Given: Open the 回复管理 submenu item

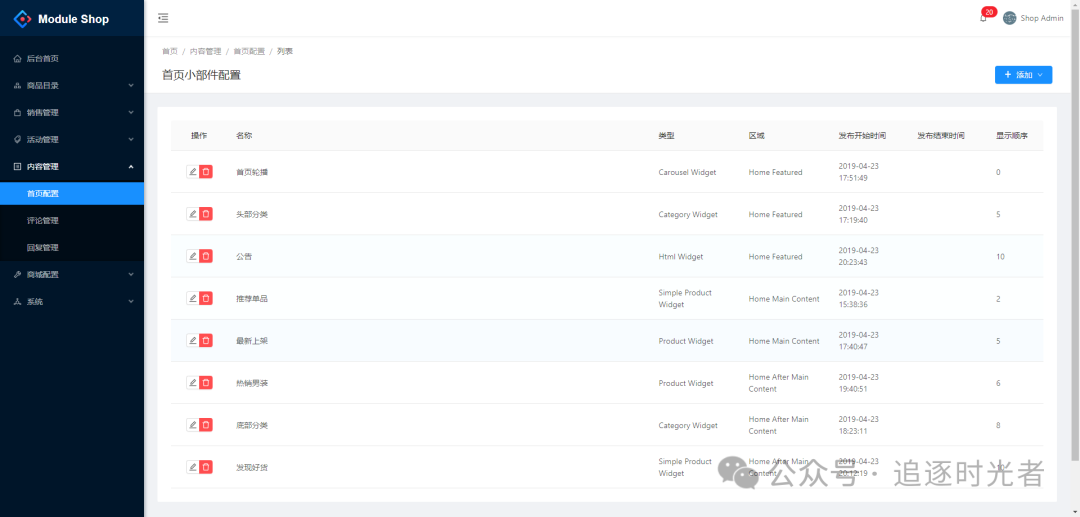Looking at the screenshot, I should click(72, 247).
